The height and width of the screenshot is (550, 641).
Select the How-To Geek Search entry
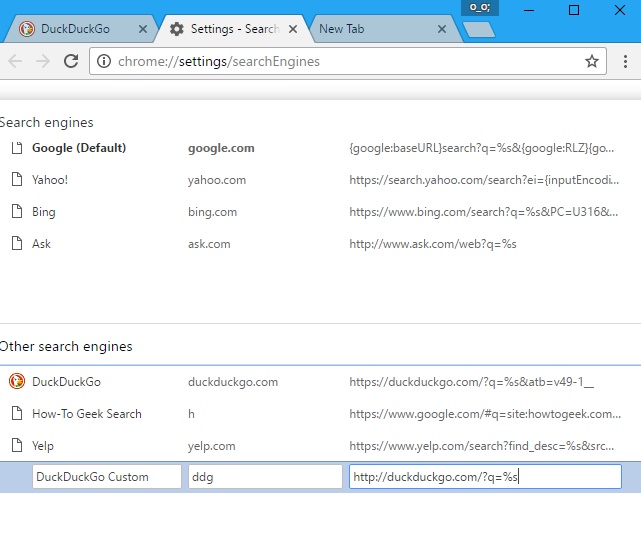click(x=87, y=413)
